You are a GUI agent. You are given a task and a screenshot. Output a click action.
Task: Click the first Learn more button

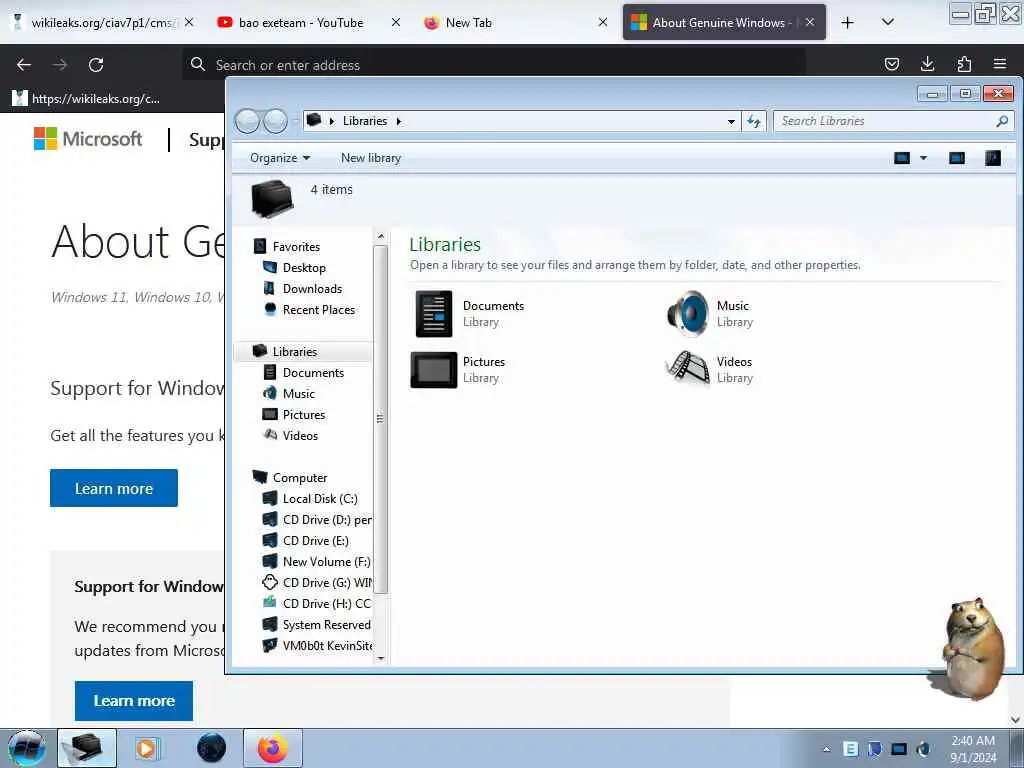click(114, 488)
